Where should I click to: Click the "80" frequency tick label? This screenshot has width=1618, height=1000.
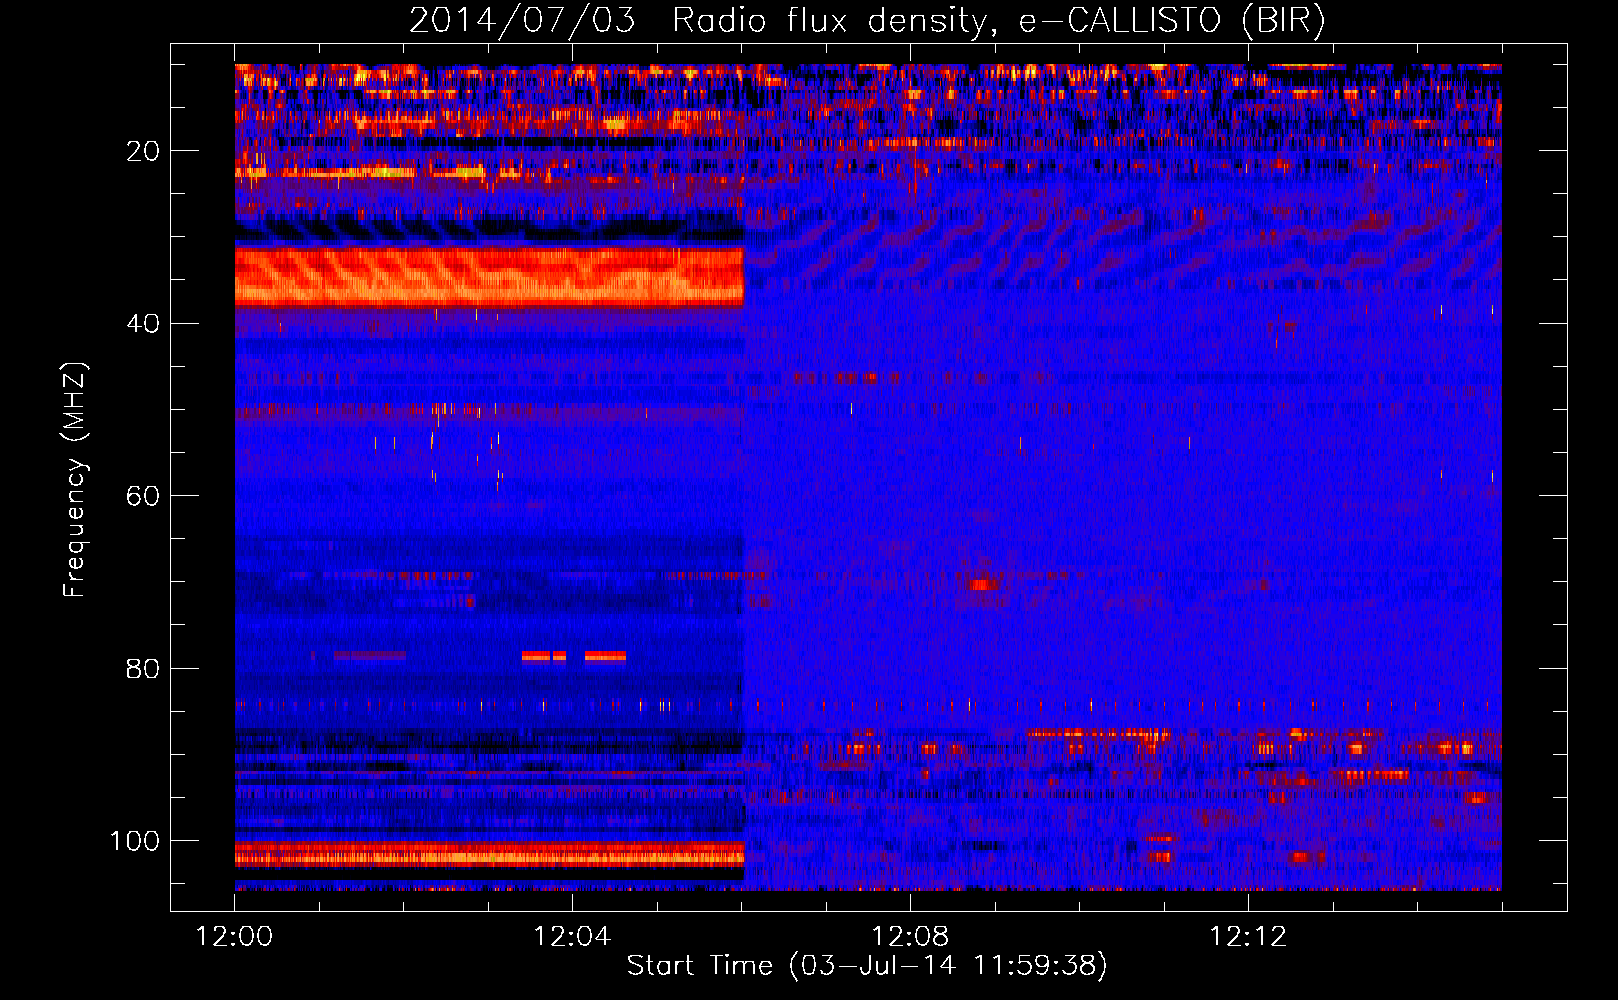143,669
